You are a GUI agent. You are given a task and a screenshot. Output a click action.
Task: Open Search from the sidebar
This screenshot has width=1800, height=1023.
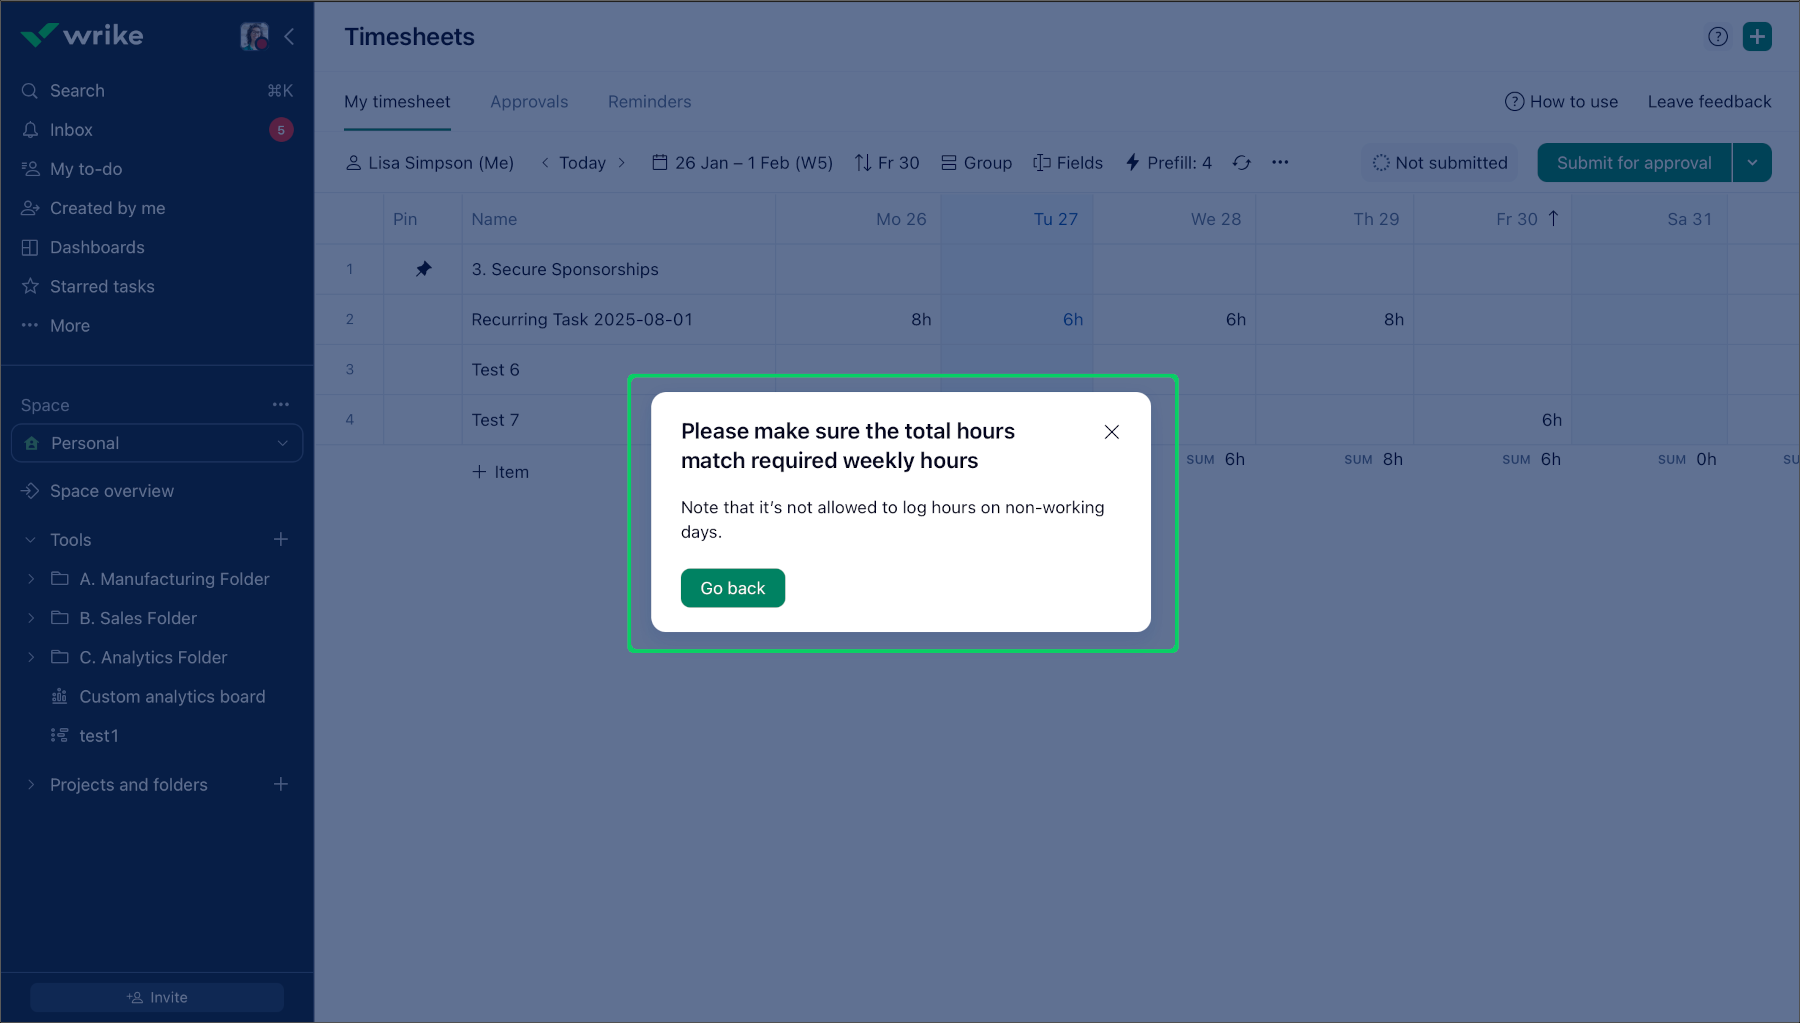76,90
